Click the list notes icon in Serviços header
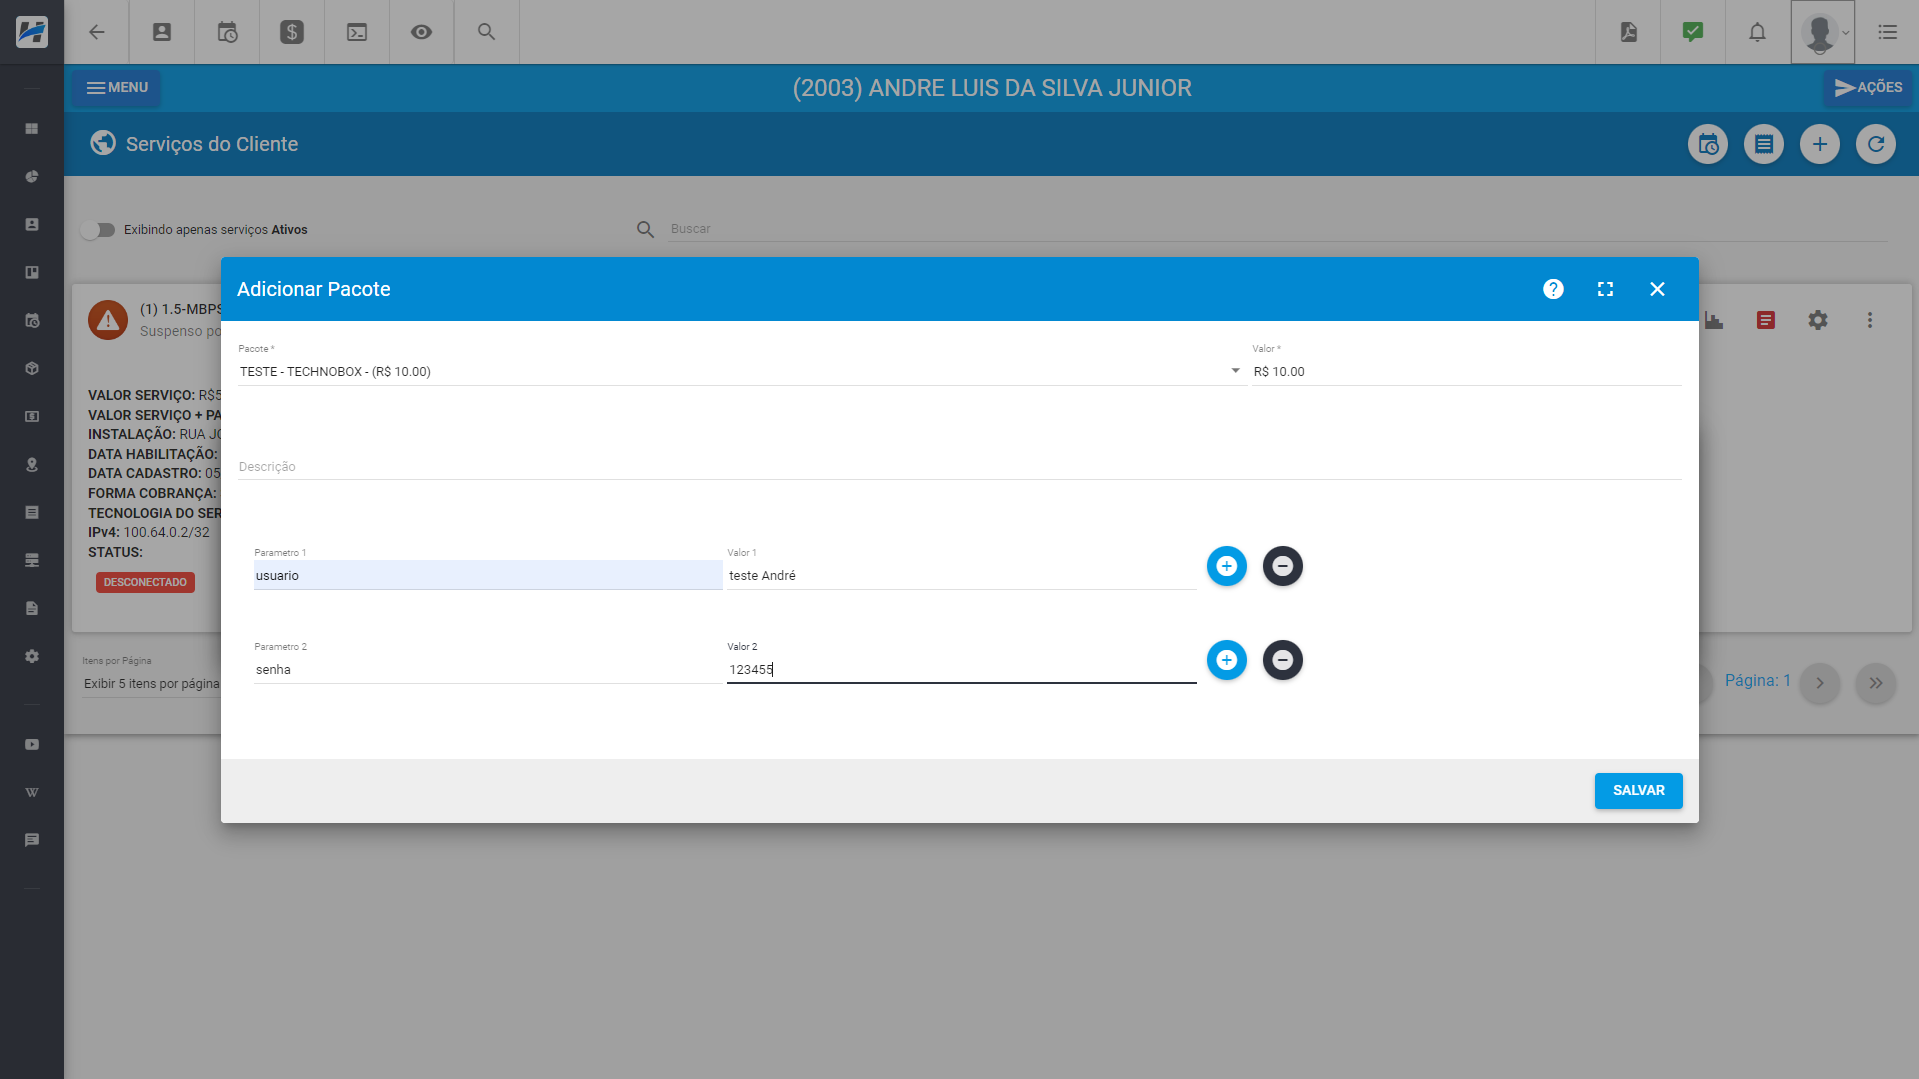Viewport: 1919px width, 1079px height. tap(1764, 144)
